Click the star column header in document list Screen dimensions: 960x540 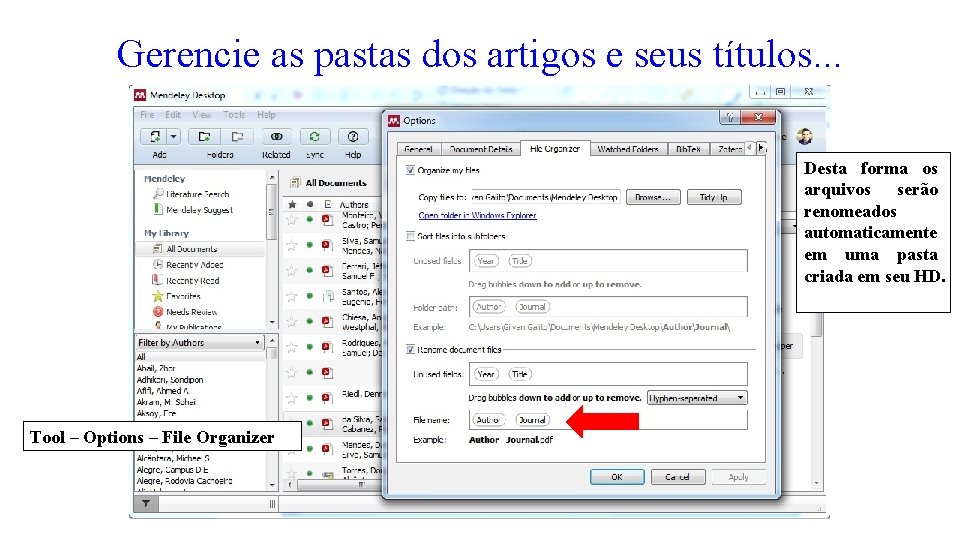point(292,204)
